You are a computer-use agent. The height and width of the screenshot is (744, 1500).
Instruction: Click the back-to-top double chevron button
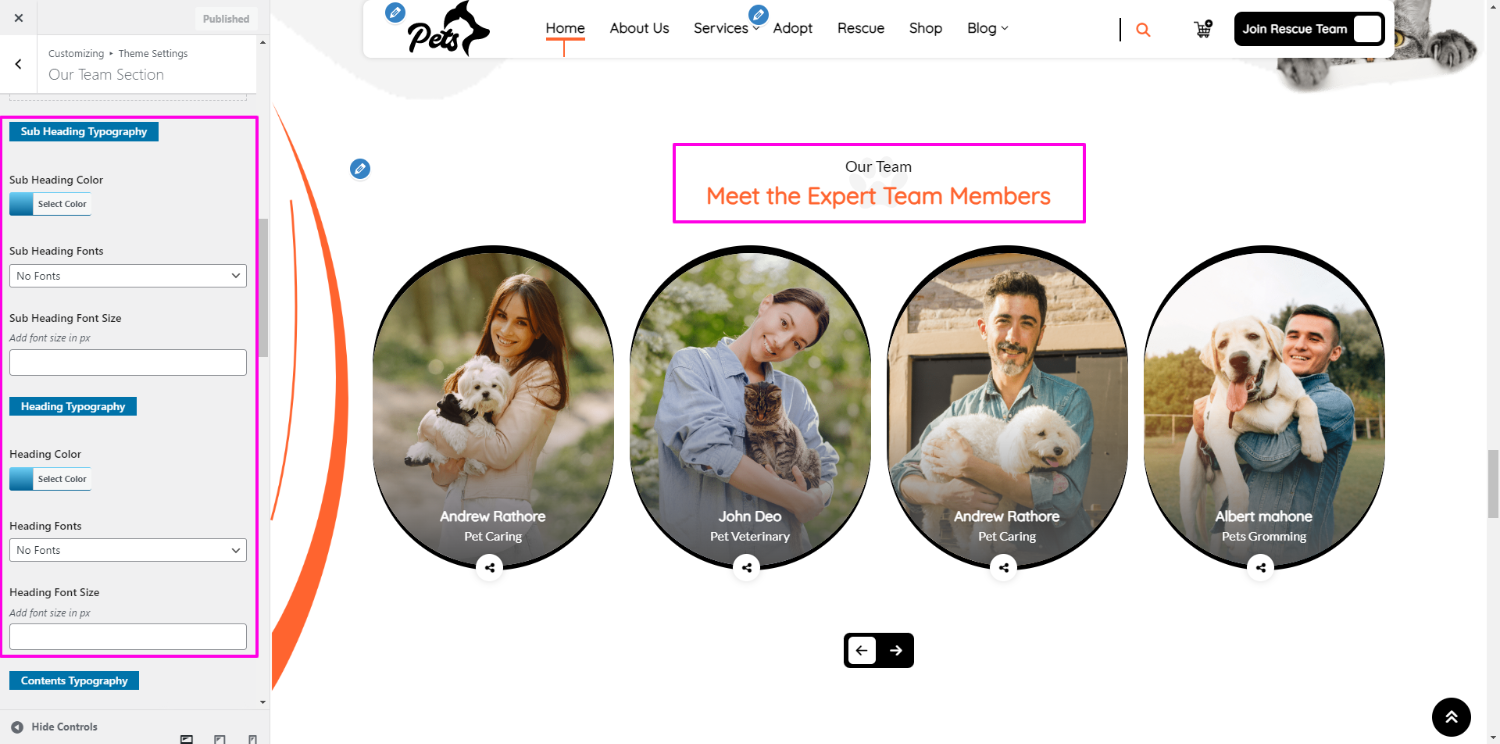pos(1451,717)
